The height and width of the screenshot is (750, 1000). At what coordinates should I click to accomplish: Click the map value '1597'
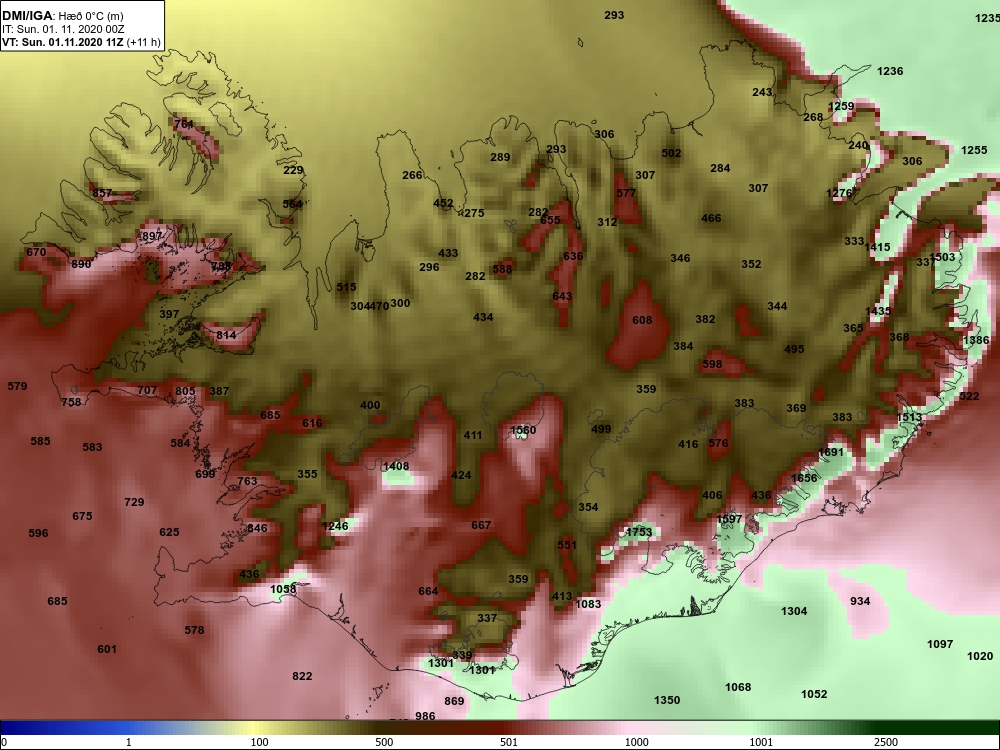coord(729,518)
